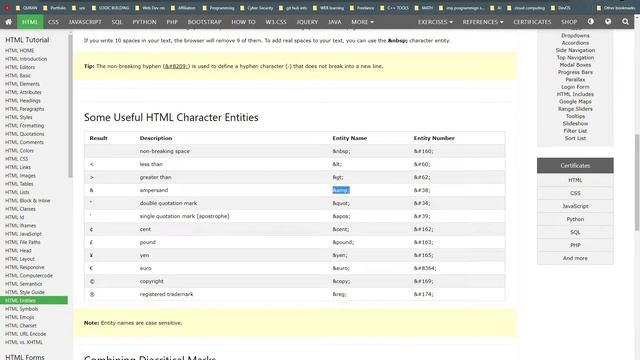Expand the EXERCISES dropdown

(x=435, y=22)
